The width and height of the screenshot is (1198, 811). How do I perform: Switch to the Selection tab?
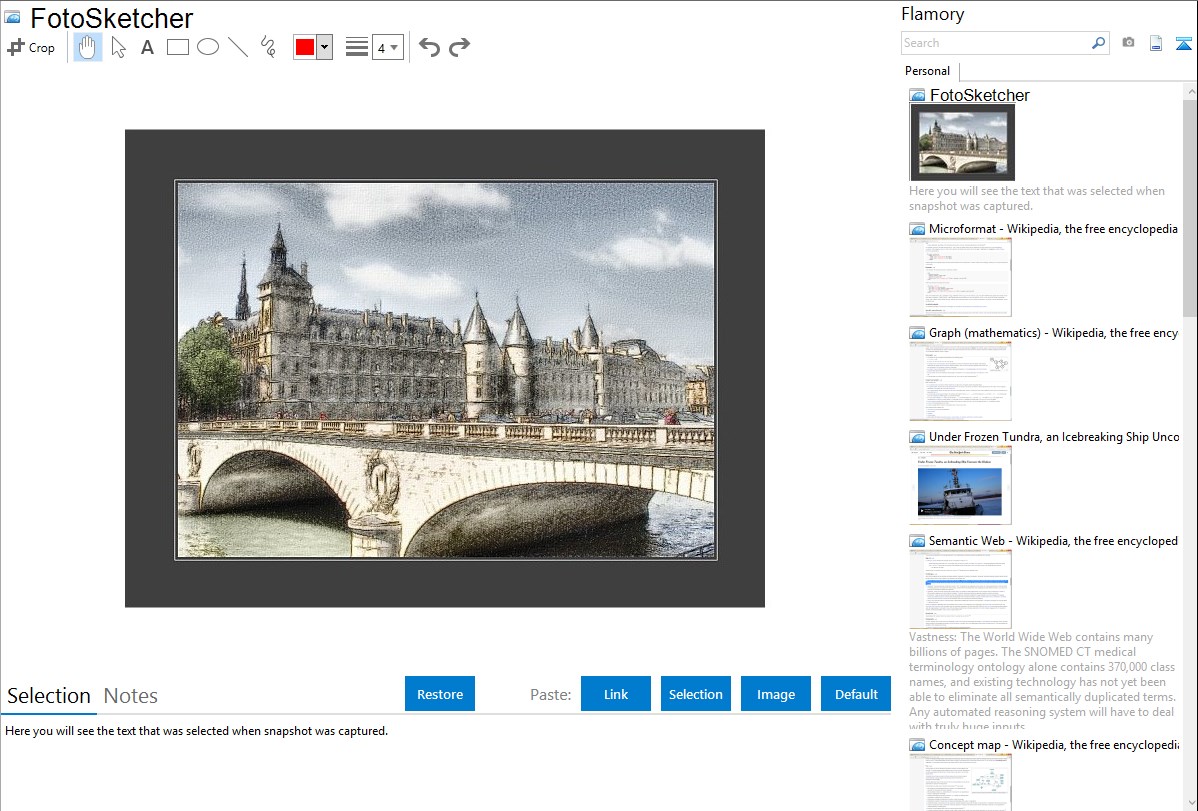pos(49,696)
